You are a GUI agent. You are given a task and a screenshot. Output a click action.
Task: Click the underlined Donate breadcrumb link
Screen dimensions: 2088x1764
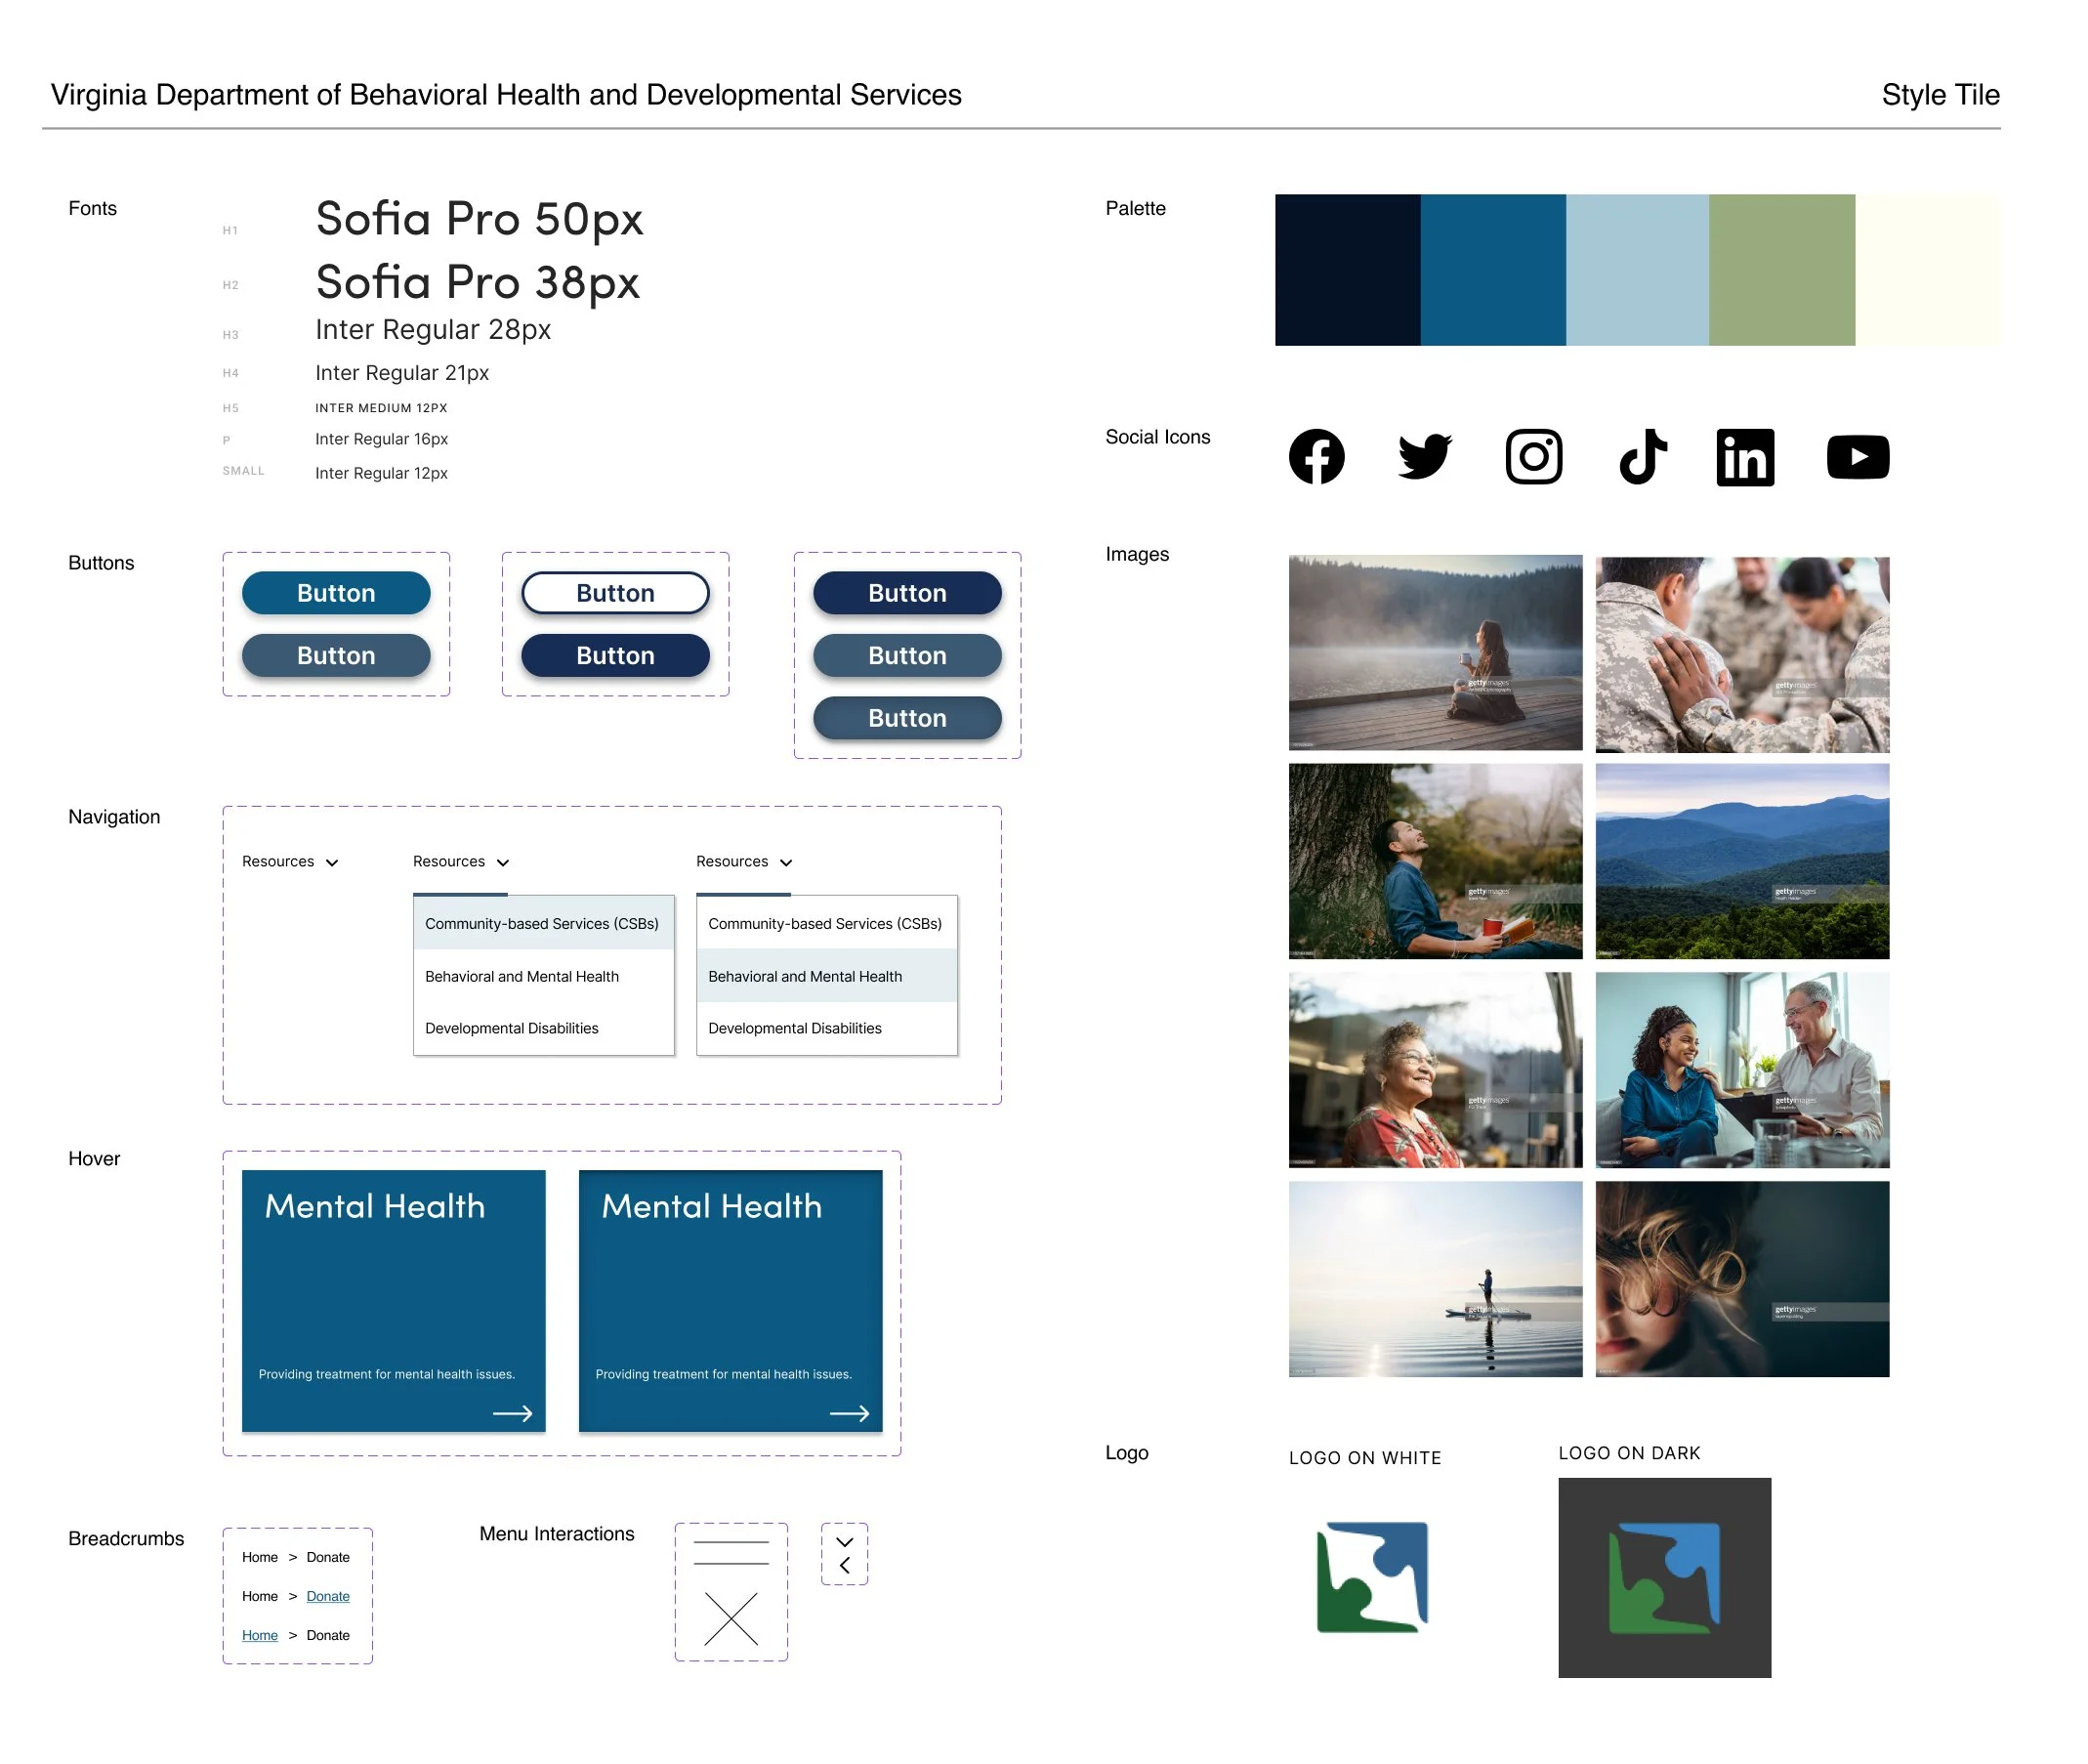point(328,1596)
